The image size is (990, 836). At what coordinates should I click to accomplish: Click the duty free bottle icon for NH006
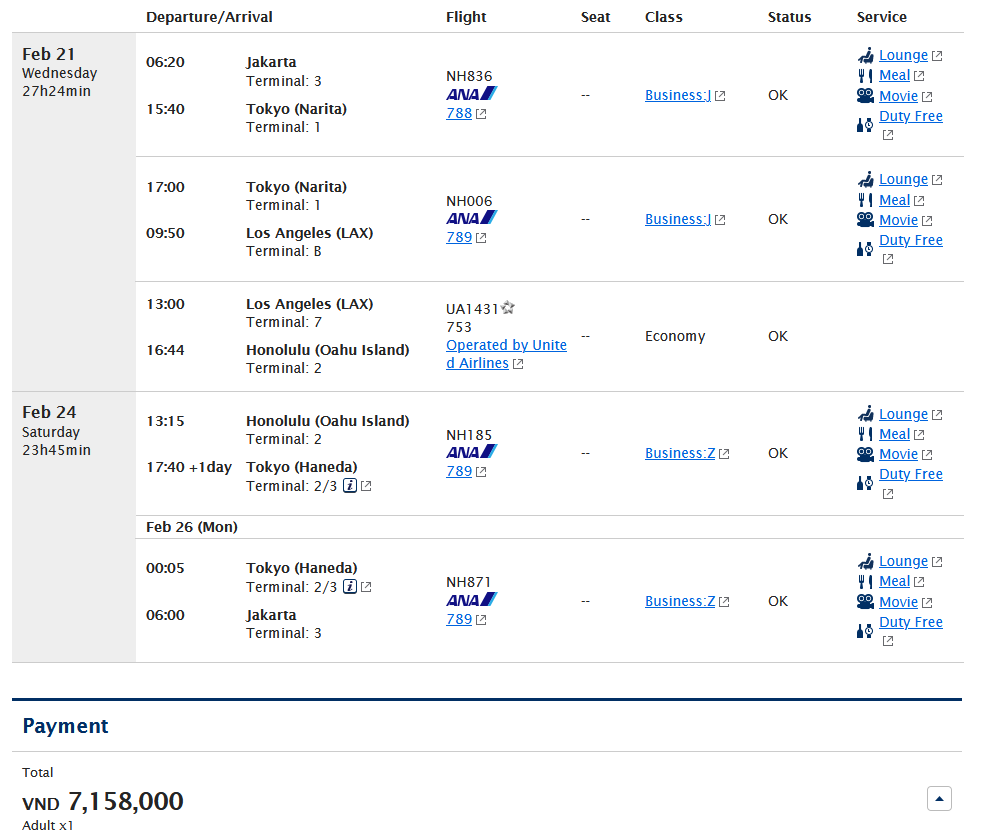[865, 249]
